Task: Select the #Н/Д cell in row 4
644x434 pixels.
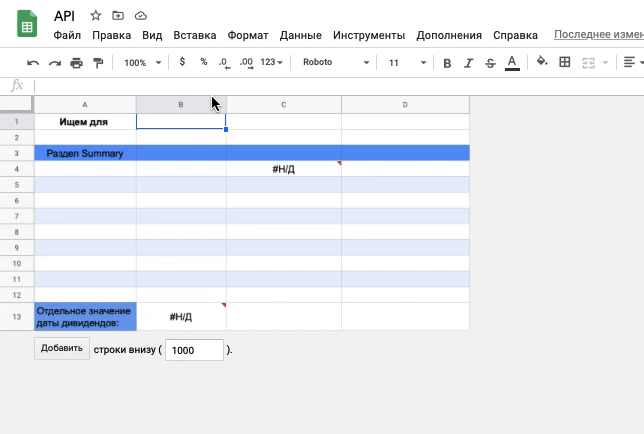Action: [x=283, y=169]
